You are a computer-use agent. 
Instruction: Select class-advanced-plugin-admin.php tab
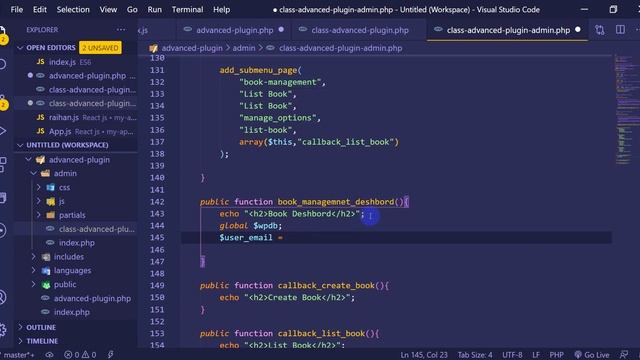pos(508,30)
